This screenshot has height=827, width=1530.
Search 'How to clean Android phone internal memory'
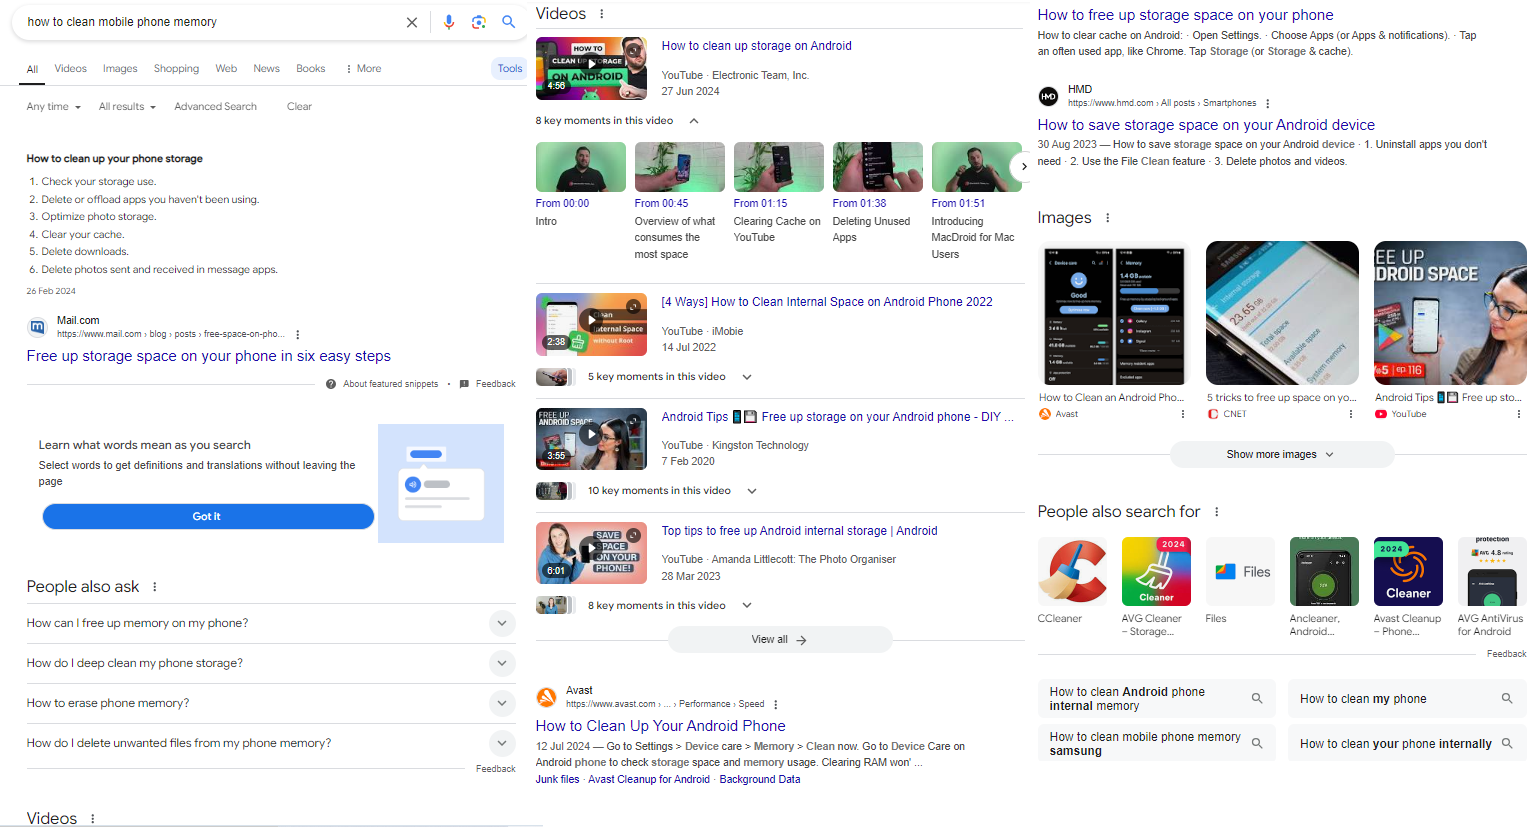(x=1156, y=699)
